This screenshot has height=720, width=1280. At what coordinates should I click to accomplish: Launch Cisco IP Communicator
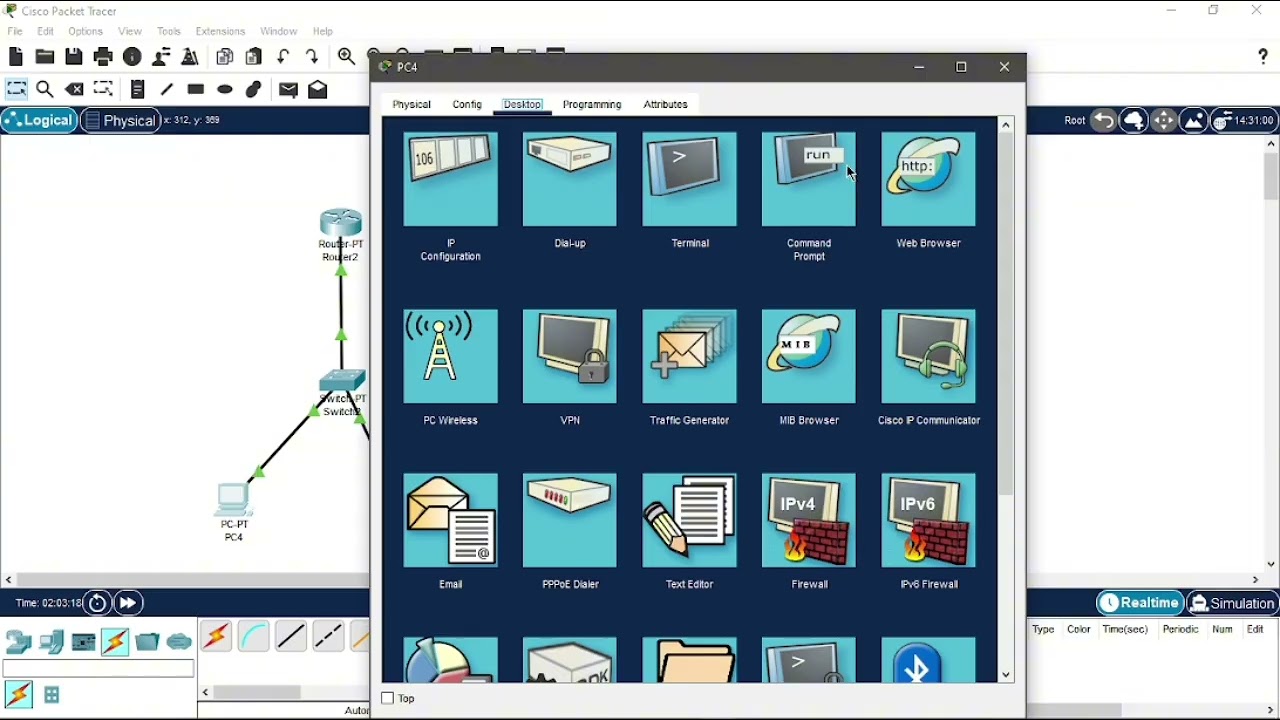[x=928, y=357]
